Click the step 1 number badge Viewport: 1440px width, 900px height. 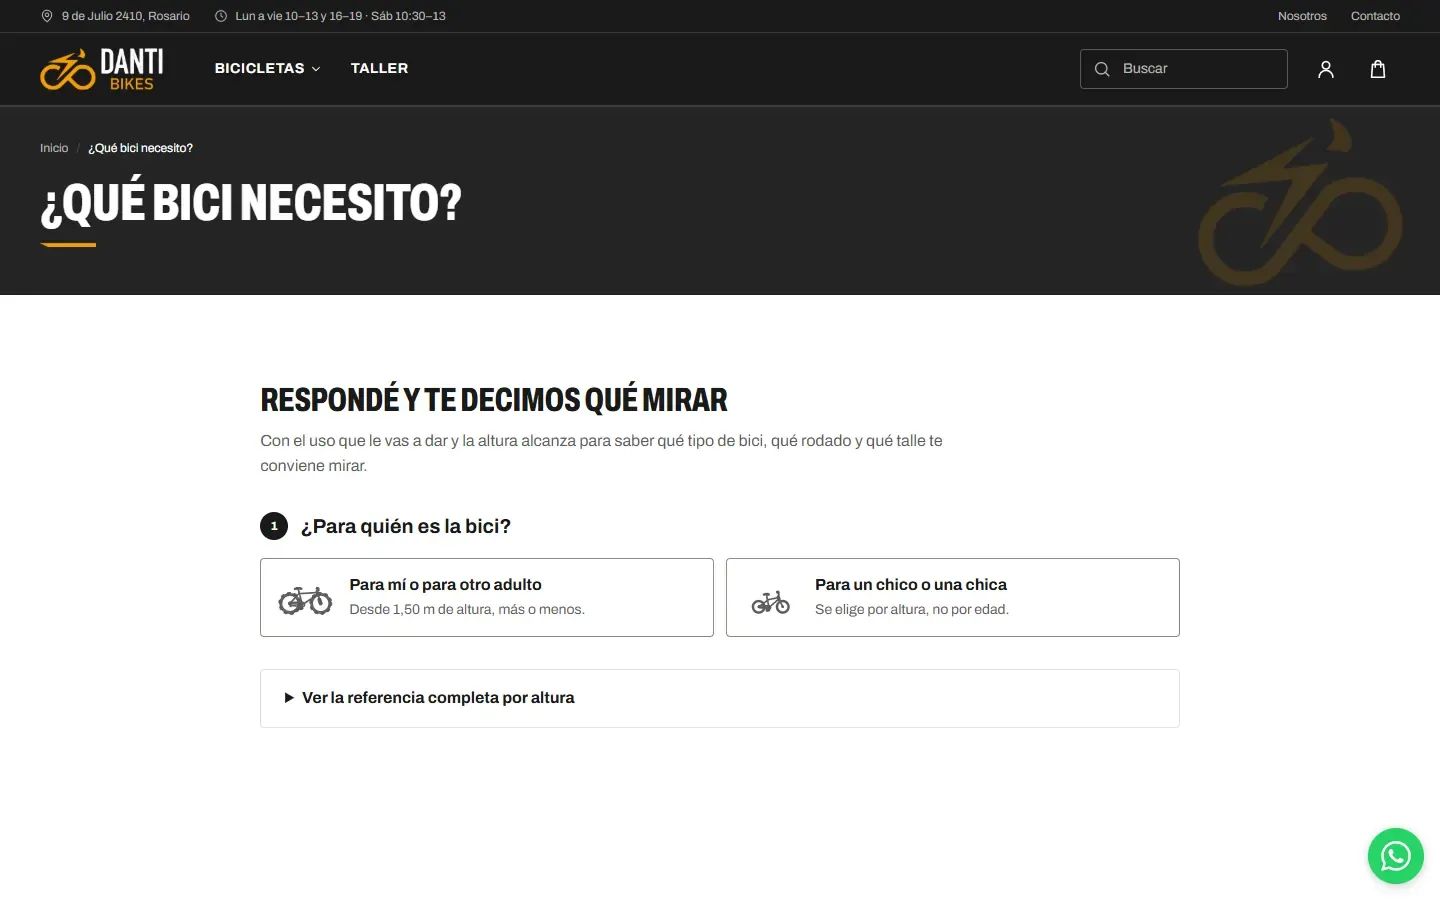[x=274, y=526]
